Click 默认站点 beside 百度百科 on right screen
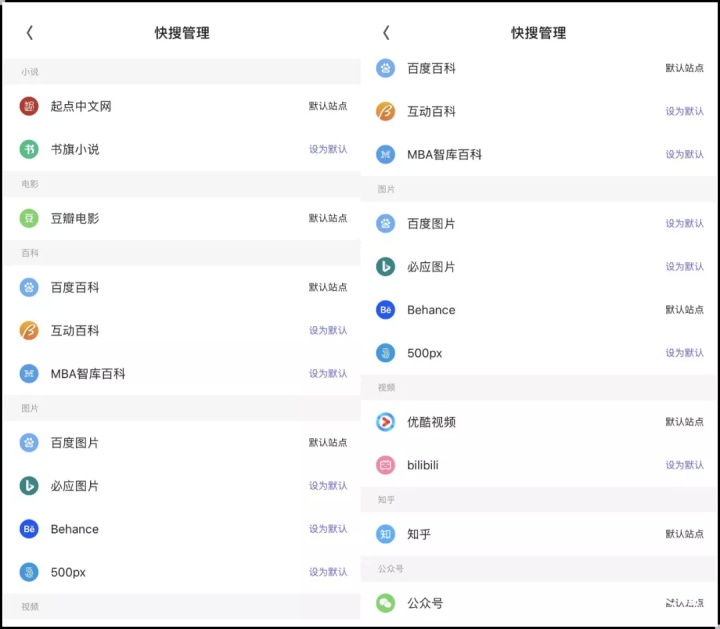The image size is (720, 629). [x=685, y=68]
